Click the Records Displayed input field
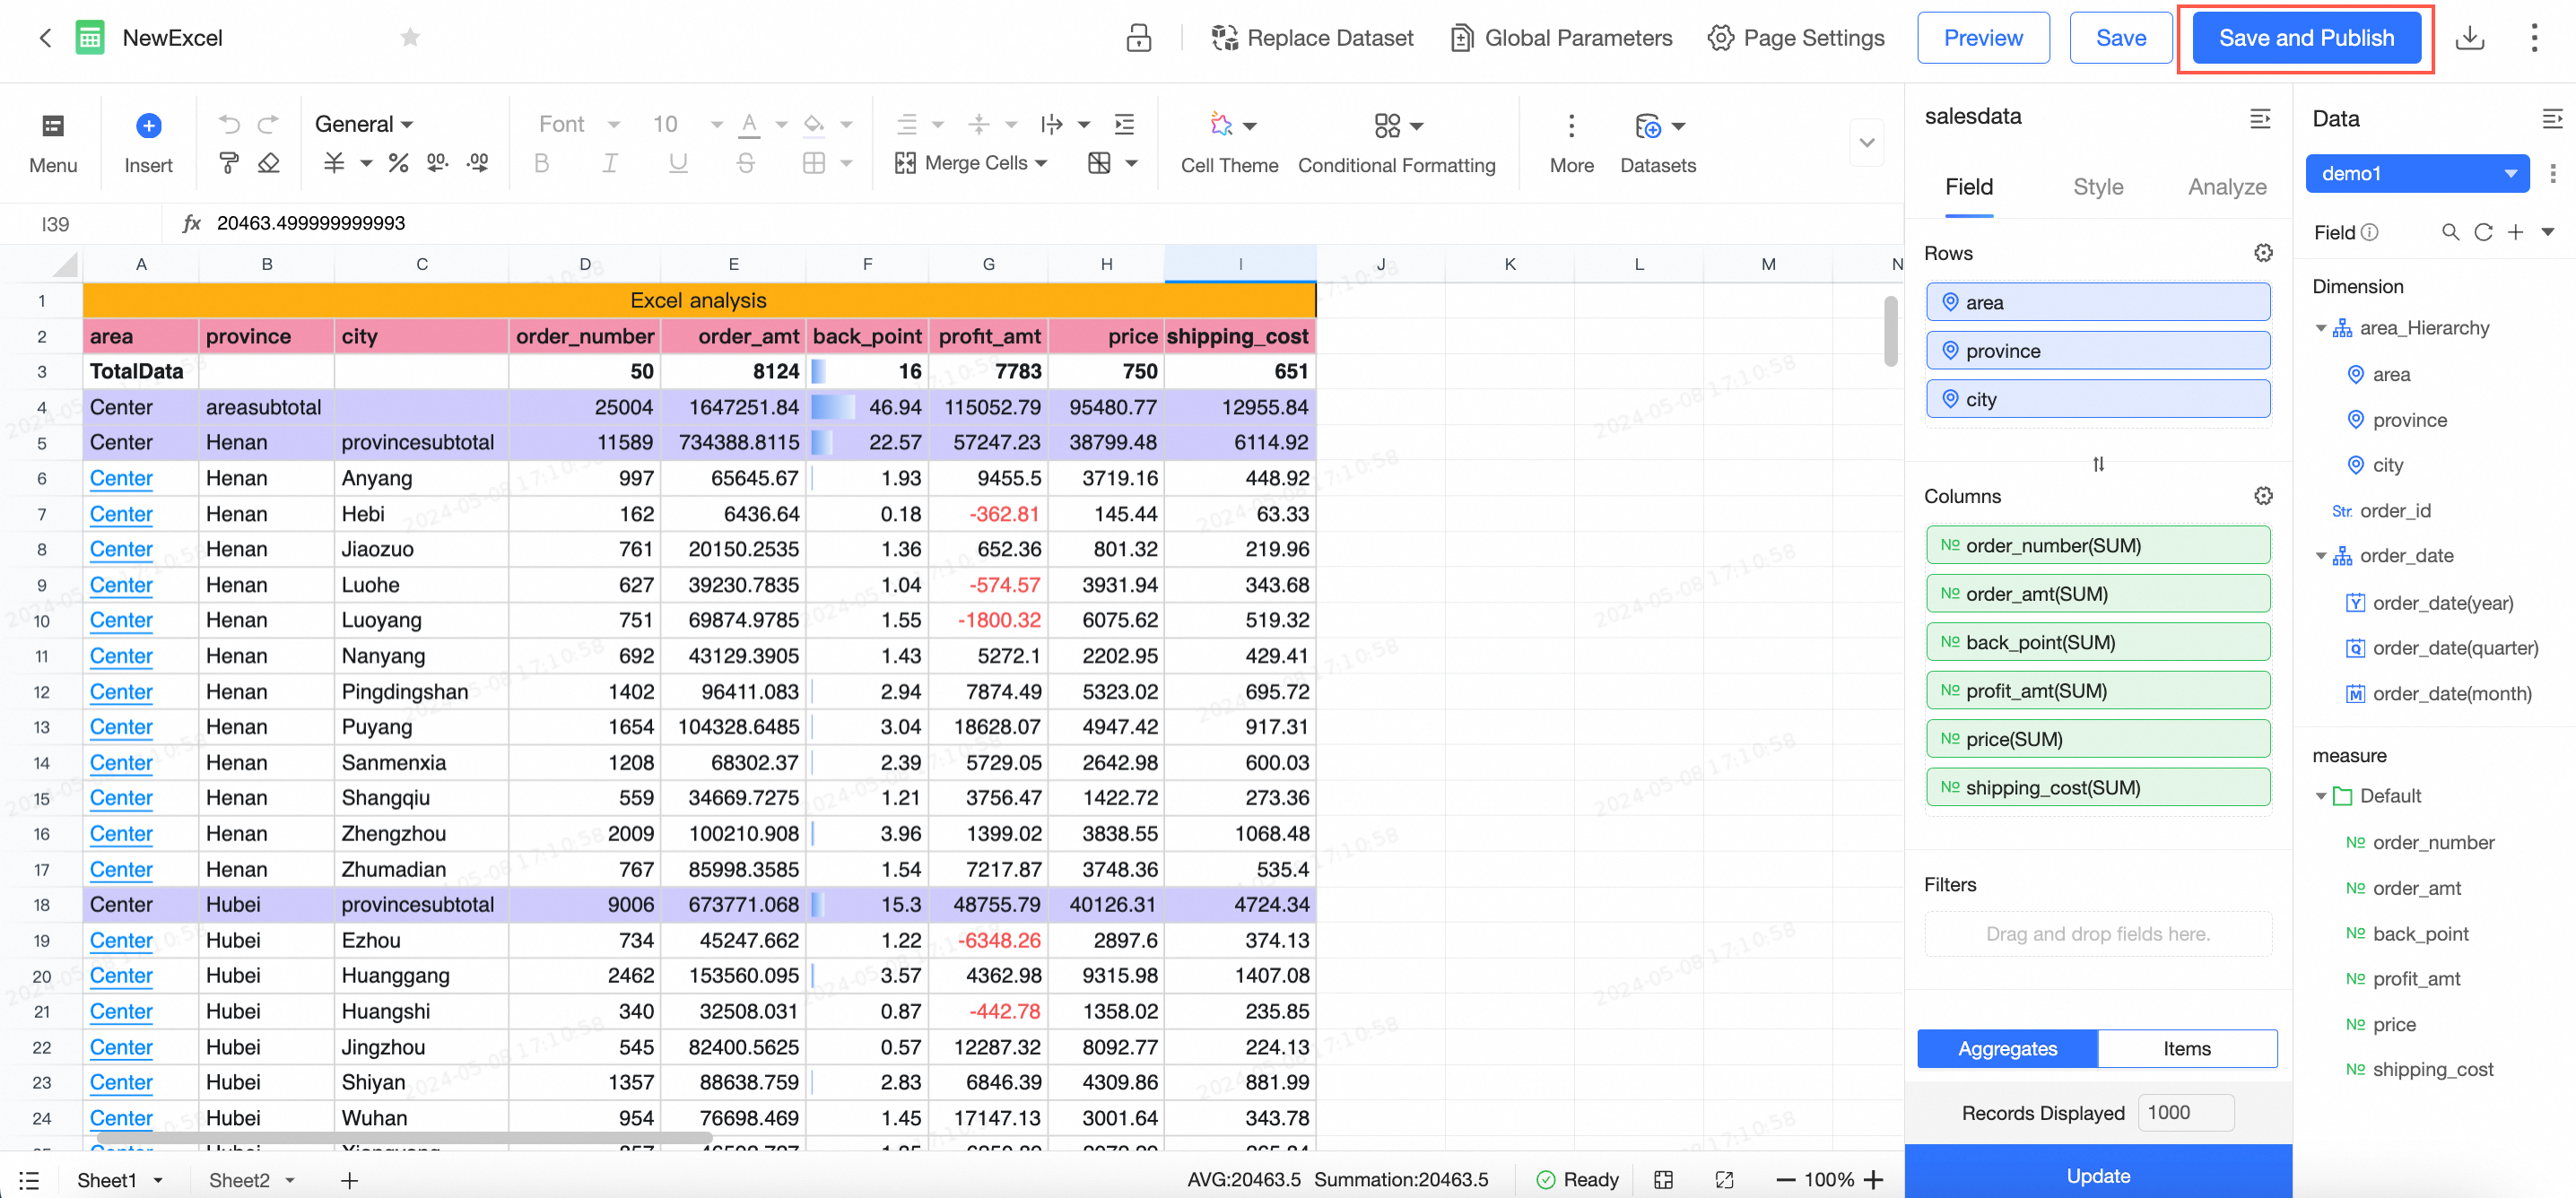This screenshot has width=2576, height=1198. (2185, 1112)
